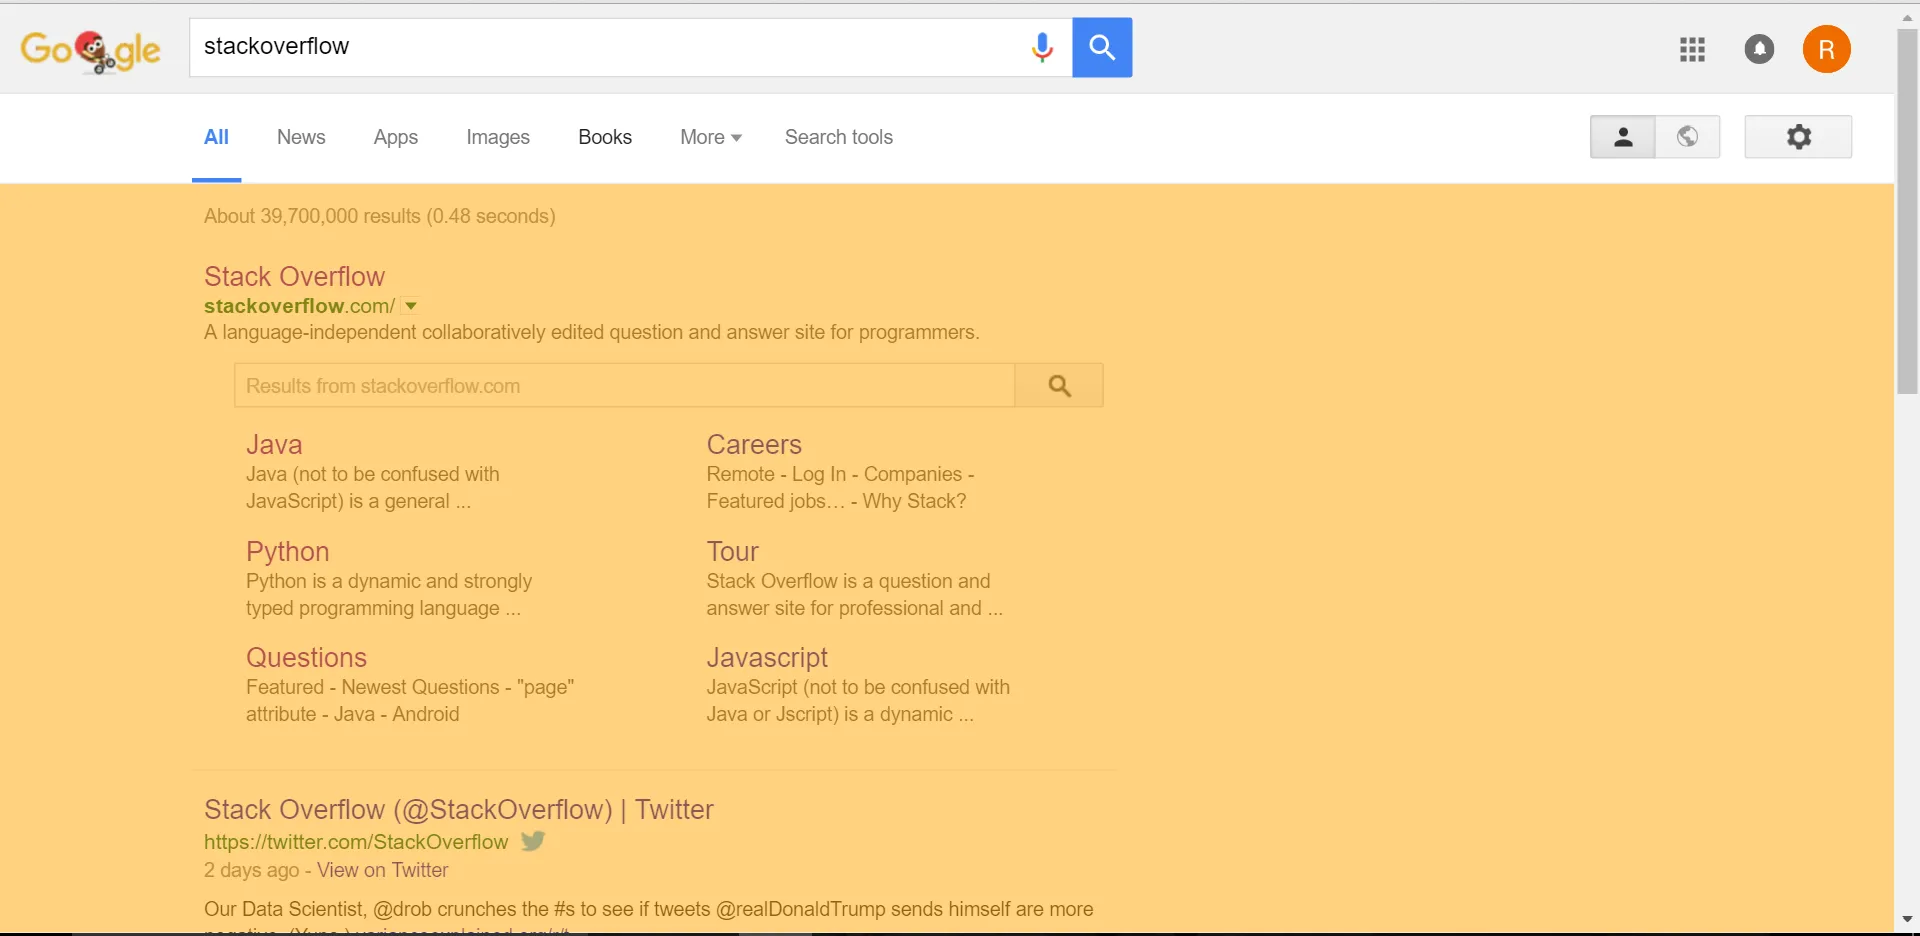Screen dimensions: 1920x936
Task: Switch to the Apps tab
Action: coord(396,137)
